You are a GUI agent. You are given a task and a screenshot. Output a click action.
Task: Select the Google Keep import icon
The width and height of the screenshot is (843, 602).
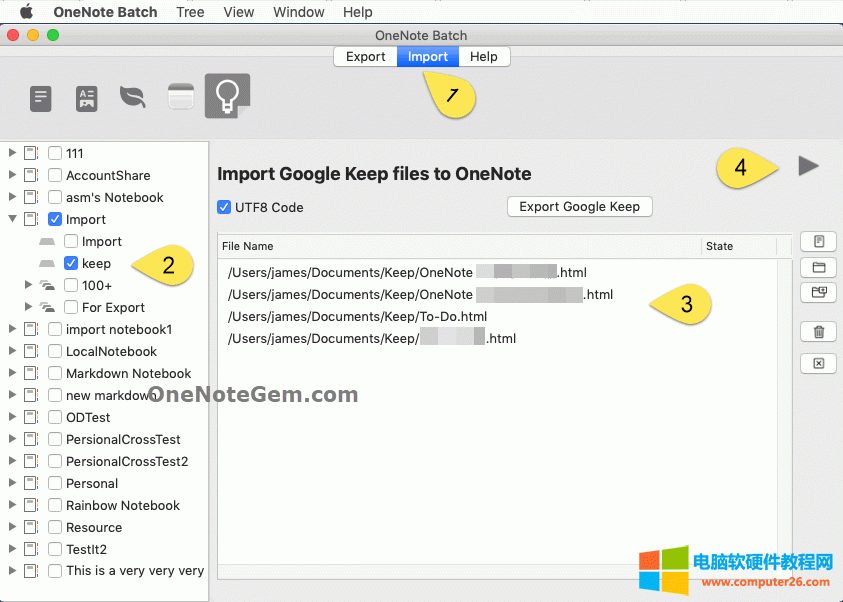pyautogui.click(x=227, y=97)
